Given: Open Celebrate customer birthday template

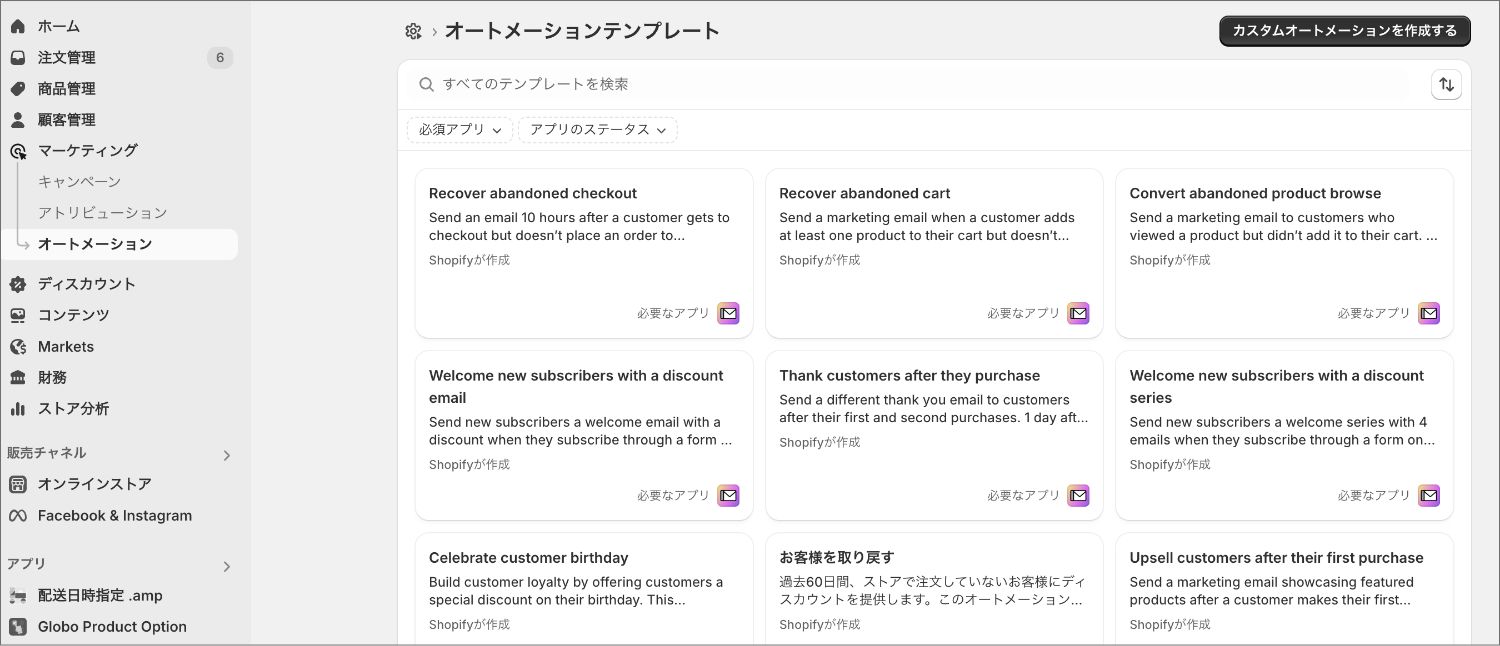Looking at the screenshot, I should coord(584,589).
